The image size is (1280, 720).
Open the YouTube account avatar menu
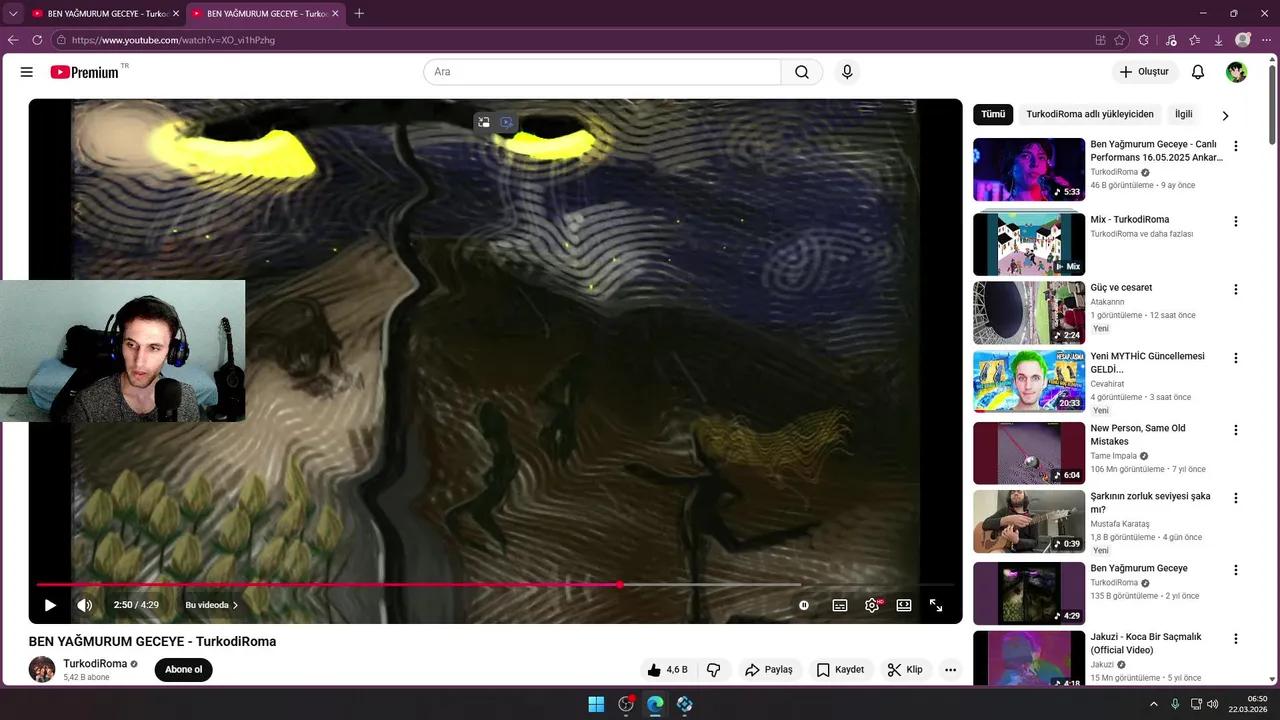point(1237,72)
